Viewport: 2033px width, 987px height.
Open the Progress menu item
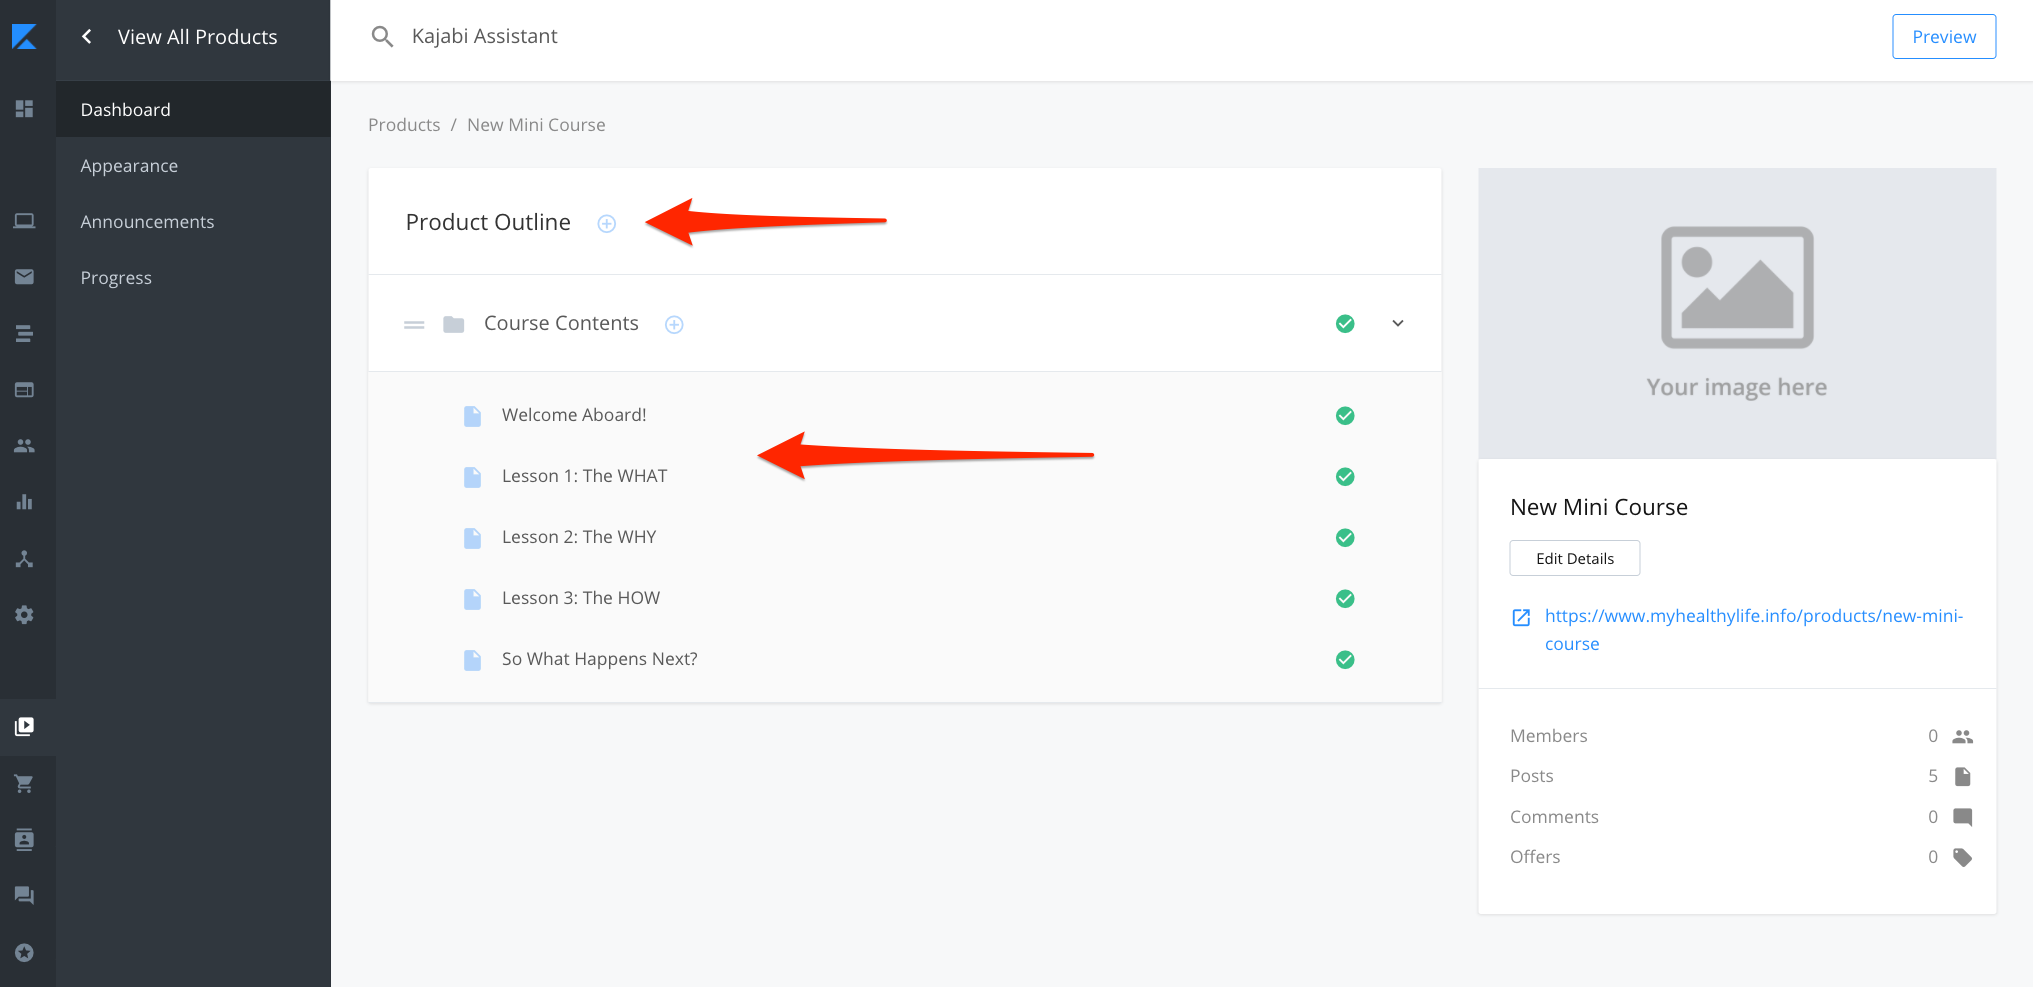tap(193, 277)
